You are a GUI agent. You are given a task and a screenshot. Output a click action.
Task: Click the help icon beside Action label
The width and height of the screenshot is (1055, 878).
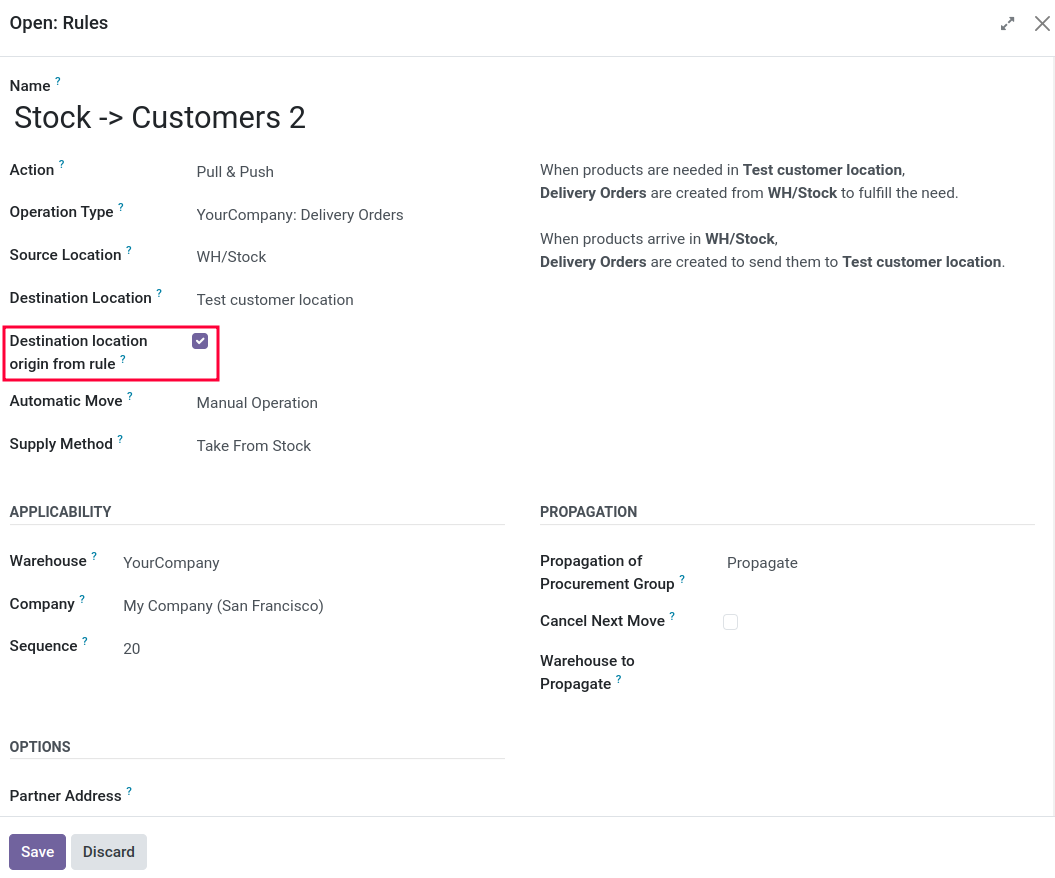point(61,164)
